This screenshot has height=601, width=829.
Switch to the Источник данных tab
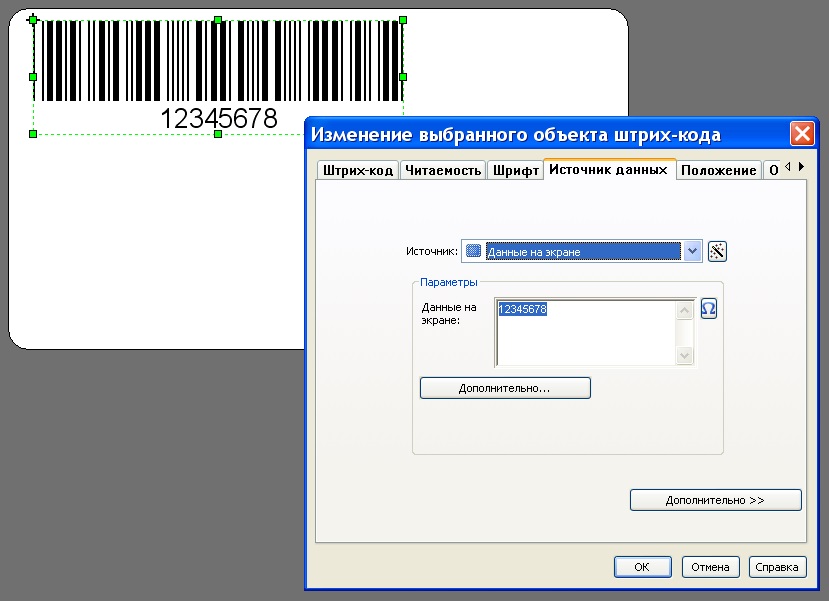[x=609, y=169]
